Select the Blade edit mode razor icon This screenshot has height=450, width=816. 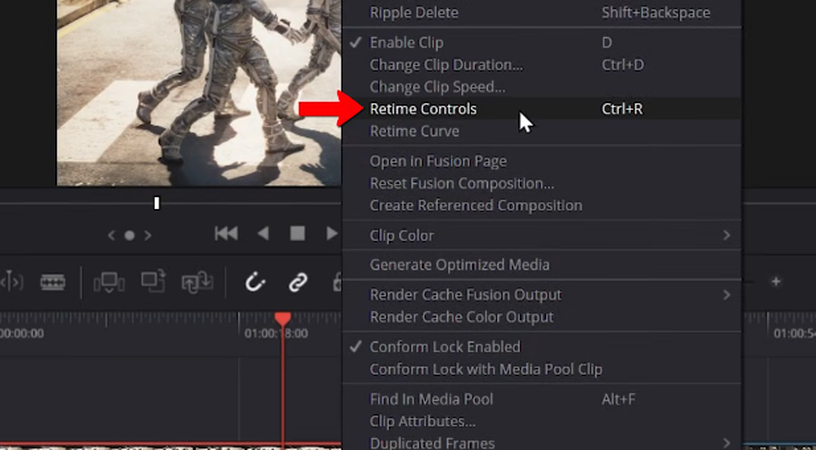pos(53,282)
